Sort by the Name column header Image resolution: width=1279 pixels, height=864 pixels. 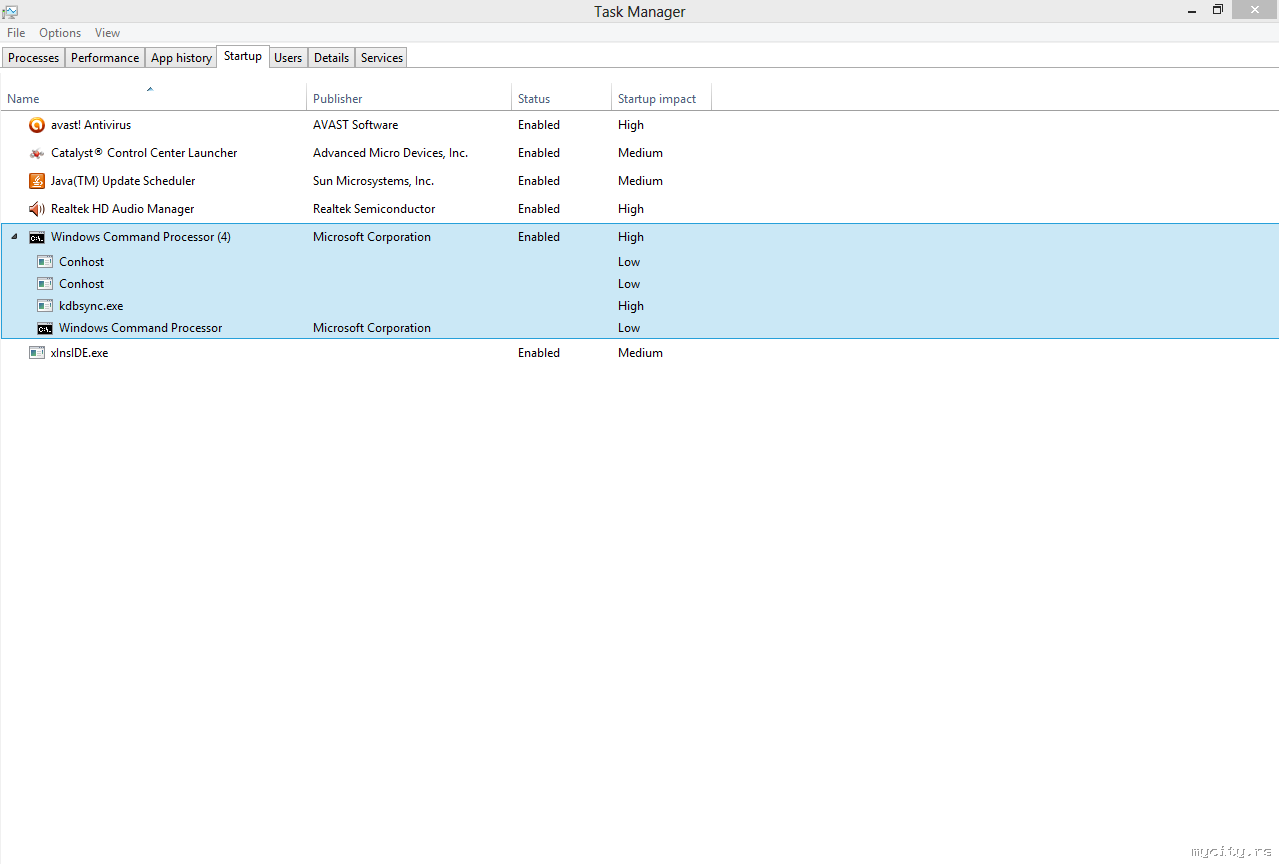coord(153,98)
